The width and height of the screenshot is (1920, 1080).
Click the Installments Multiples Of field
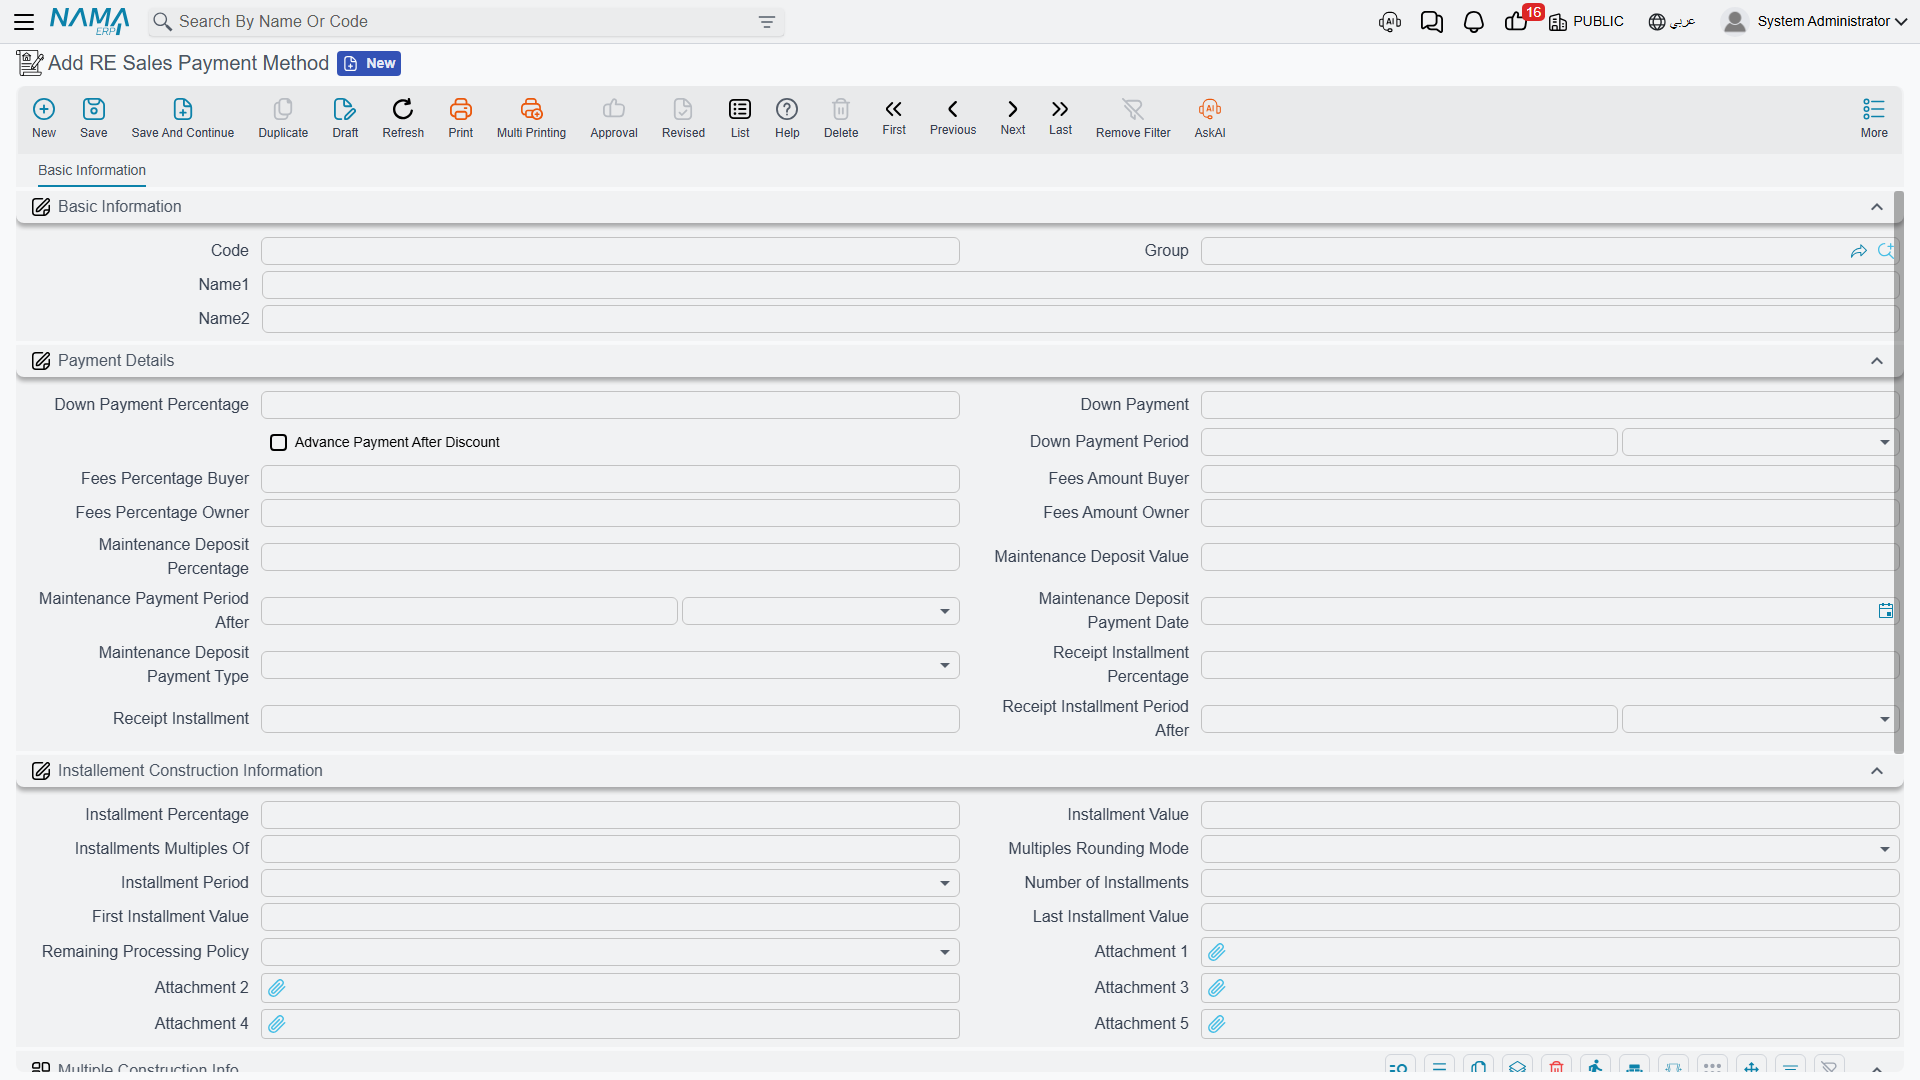(x=610, y=849)
